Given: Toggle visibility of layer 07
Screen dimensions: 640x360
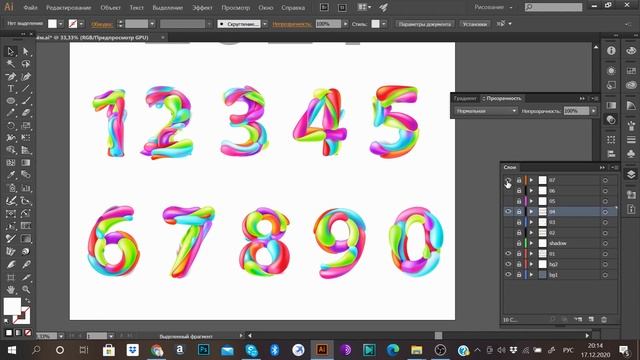Looking at the screenshot, I should 508,180.
